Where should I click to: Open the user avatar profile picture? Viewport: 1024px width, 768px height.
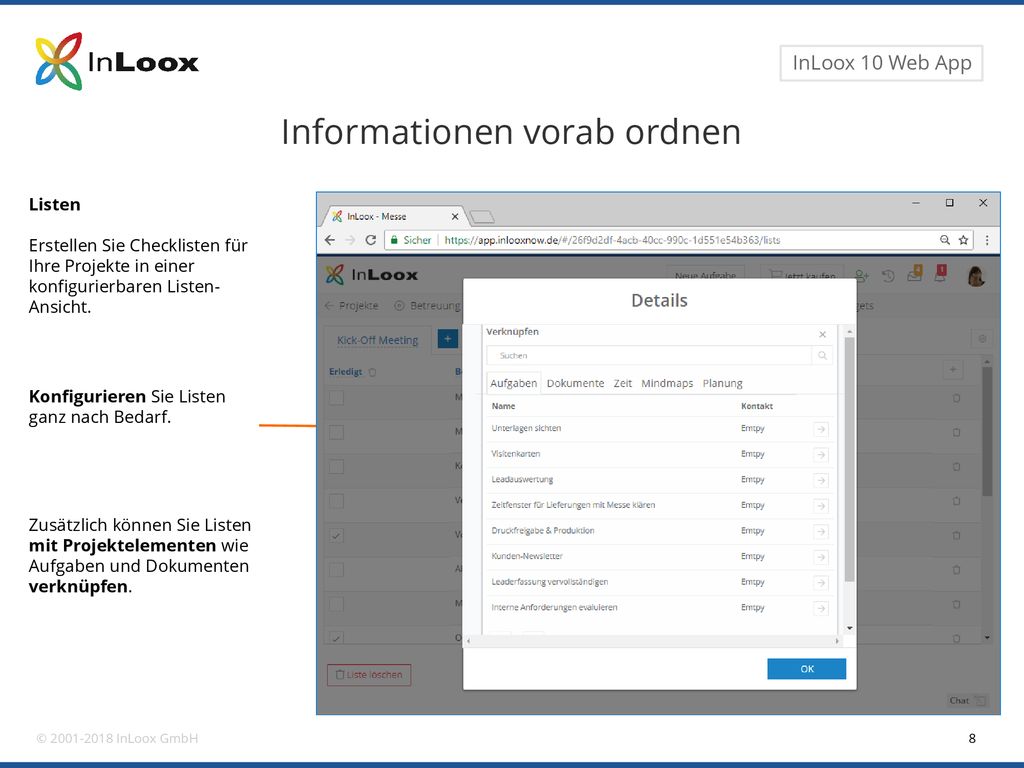click(x=976, y=276)
